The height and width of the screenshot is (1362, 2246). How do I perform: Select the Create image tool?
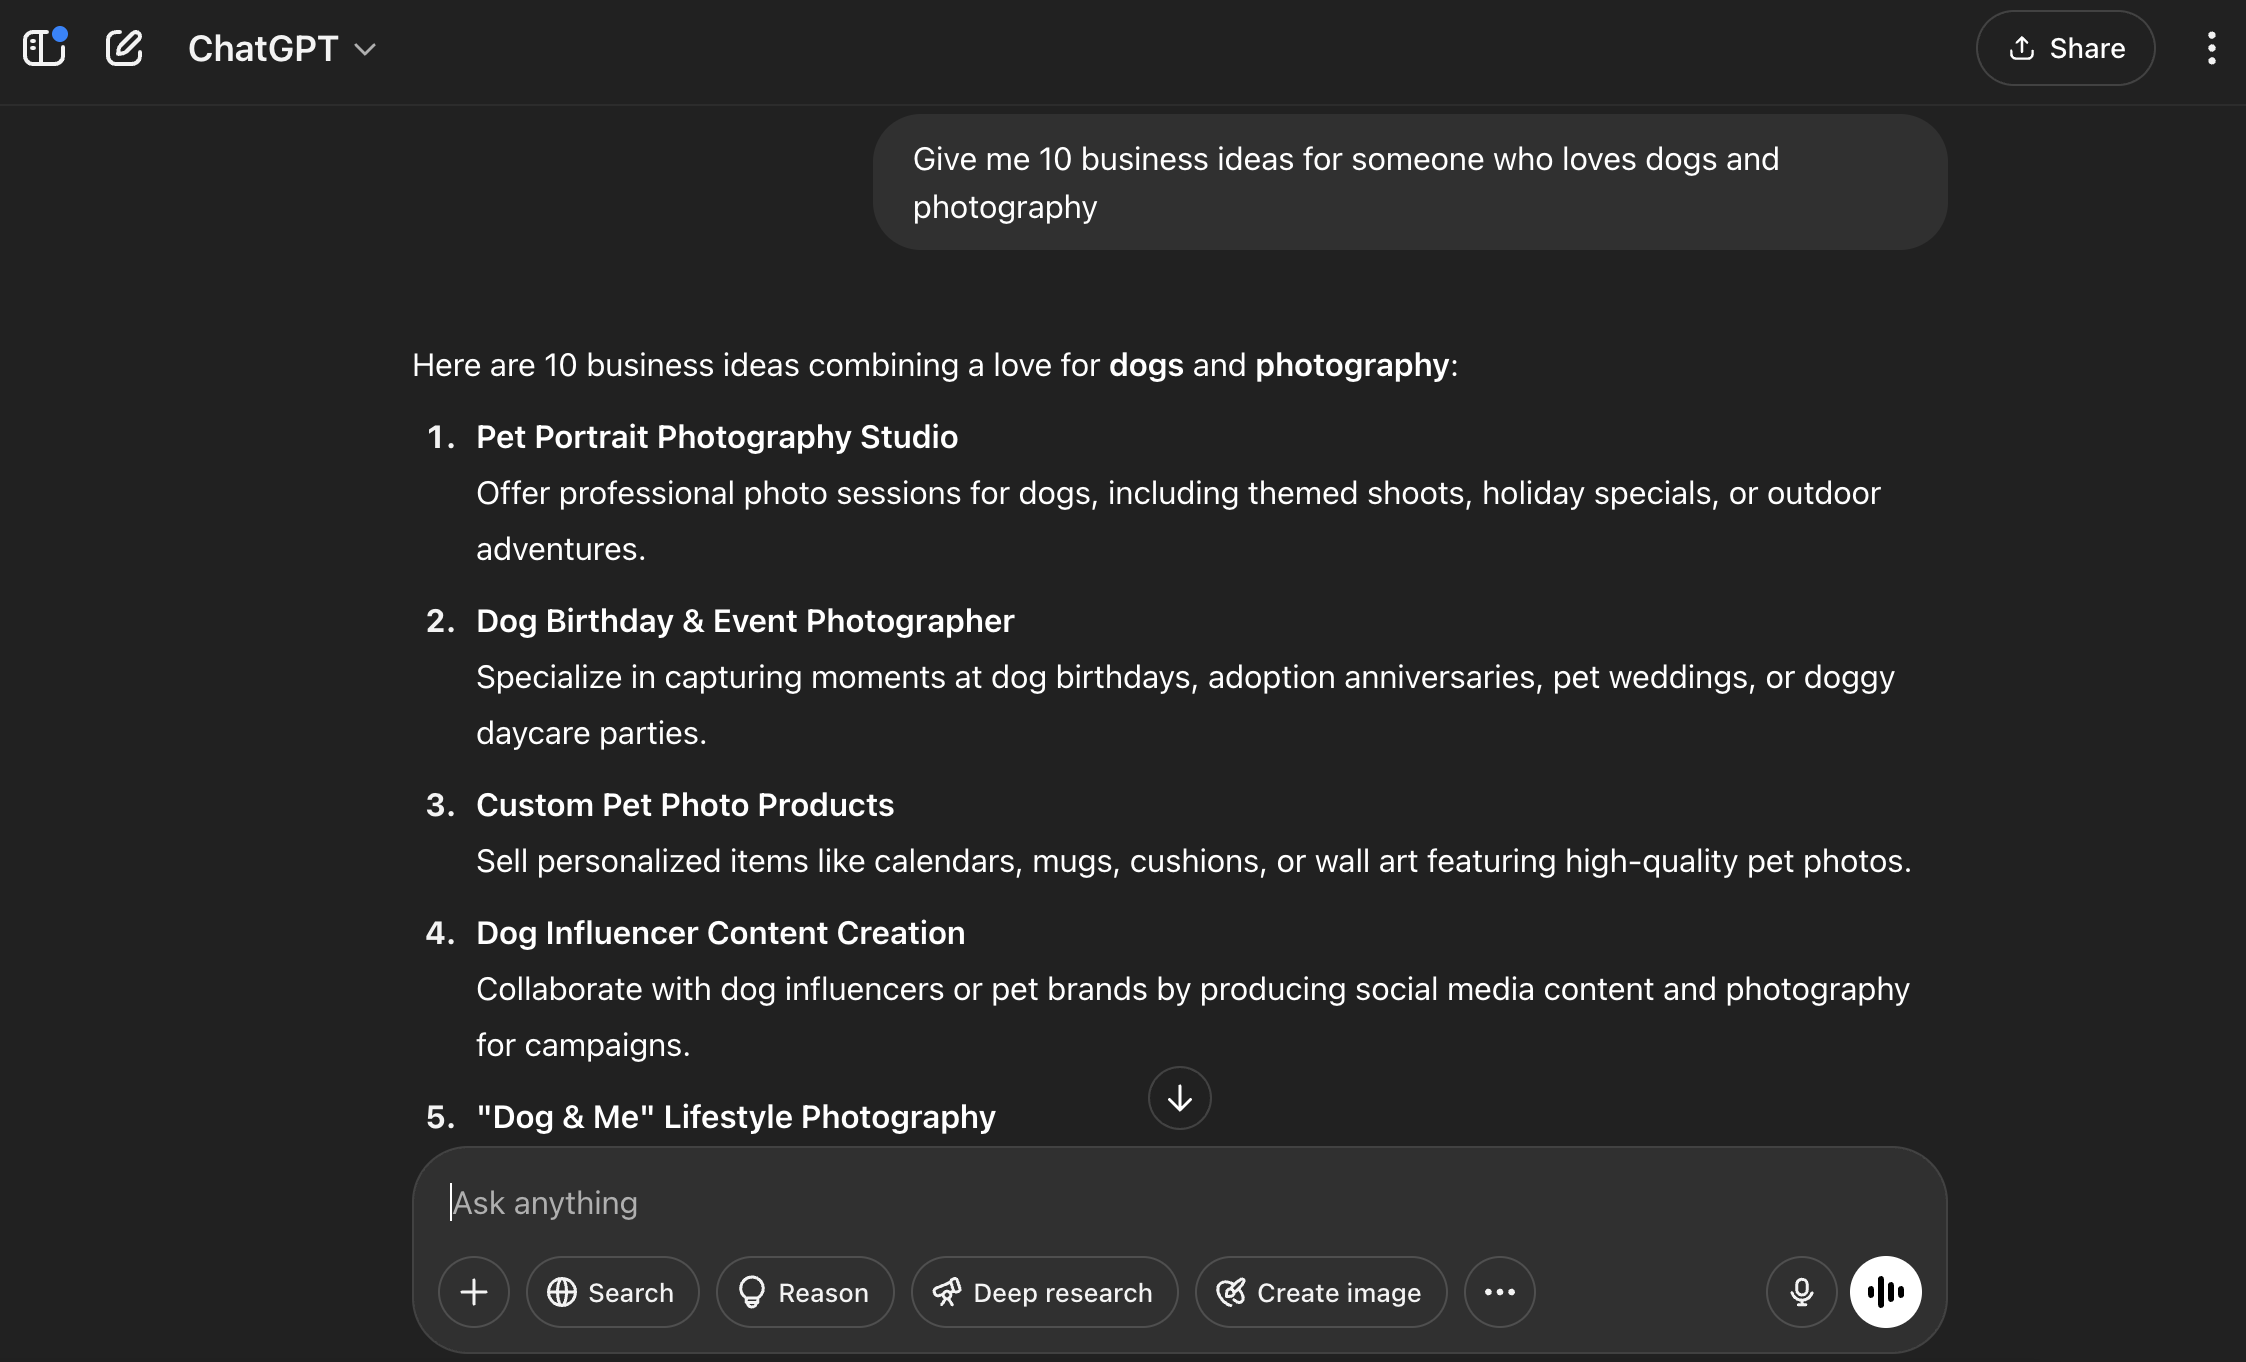pos(1320,1292)
